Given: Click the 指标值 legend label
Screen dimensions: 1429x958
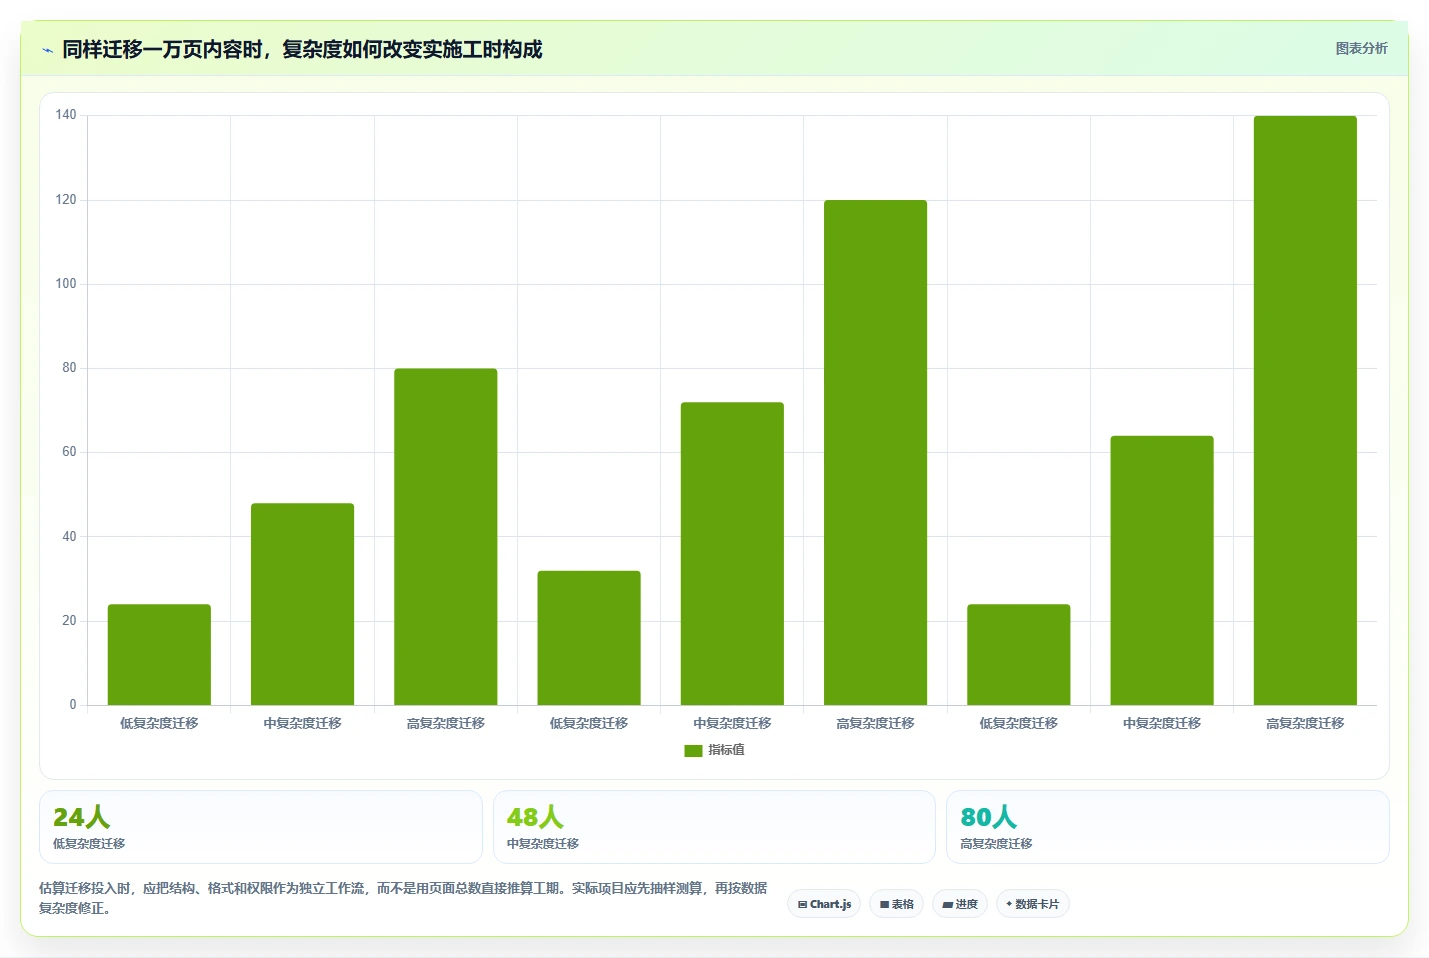Looking at the screenshot, I should pos(726,750).
